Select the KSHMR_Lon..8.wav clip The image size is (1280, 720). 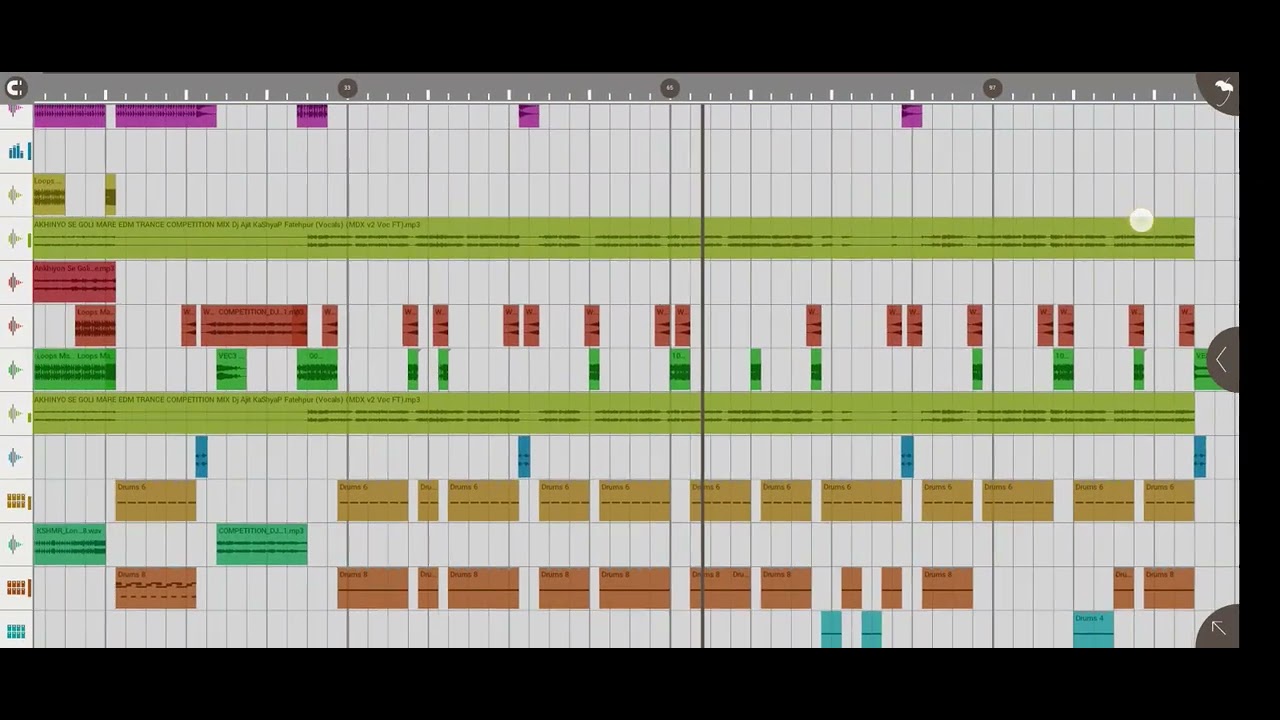69,544
